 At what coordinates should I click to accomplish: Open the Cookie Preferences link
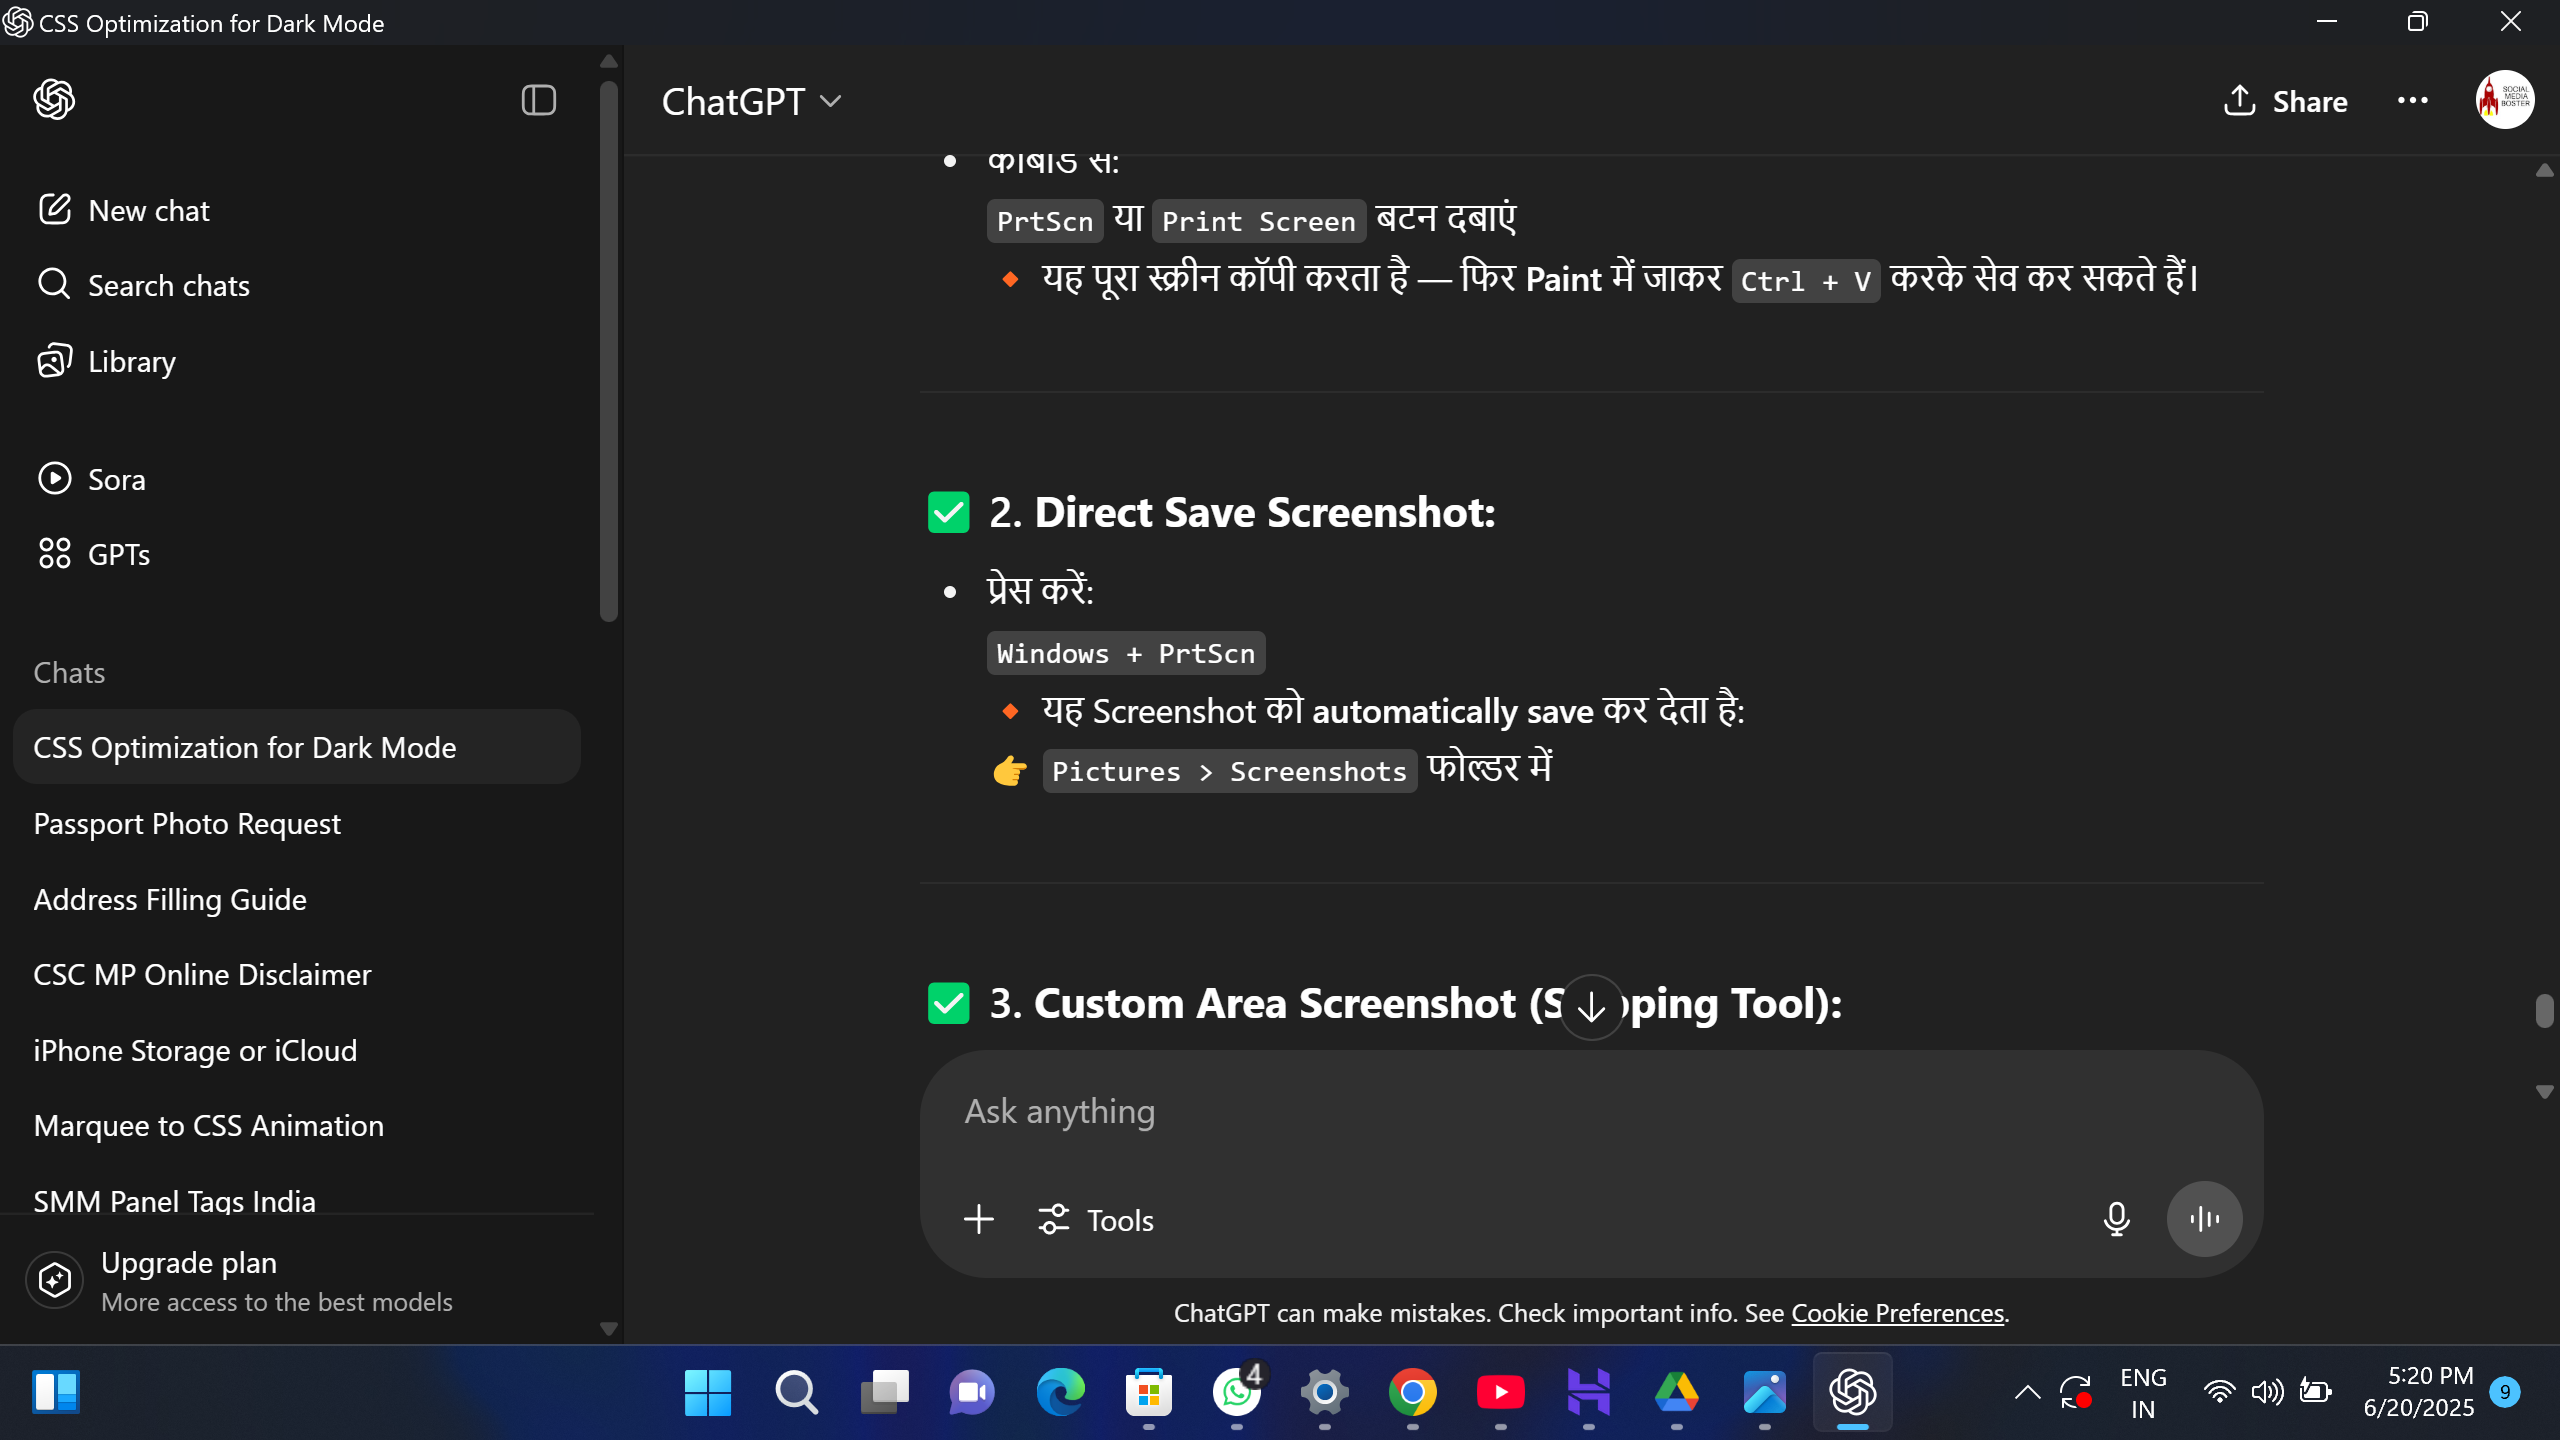[x=1897, y=1313]
